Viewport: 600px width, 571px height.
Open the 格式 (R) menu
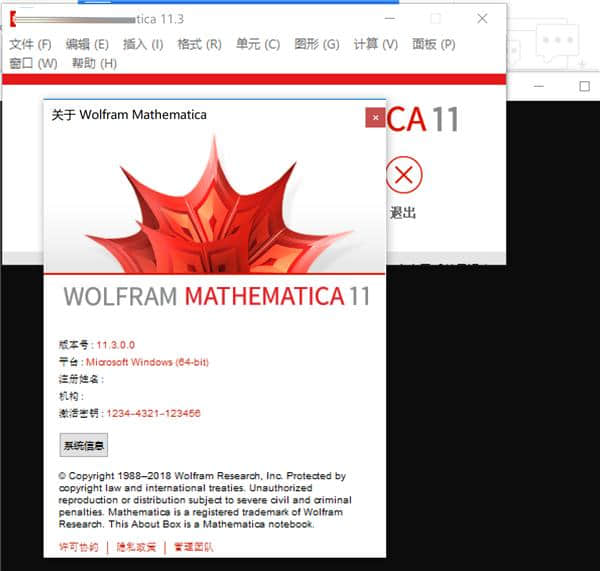(x=199, y=44)
